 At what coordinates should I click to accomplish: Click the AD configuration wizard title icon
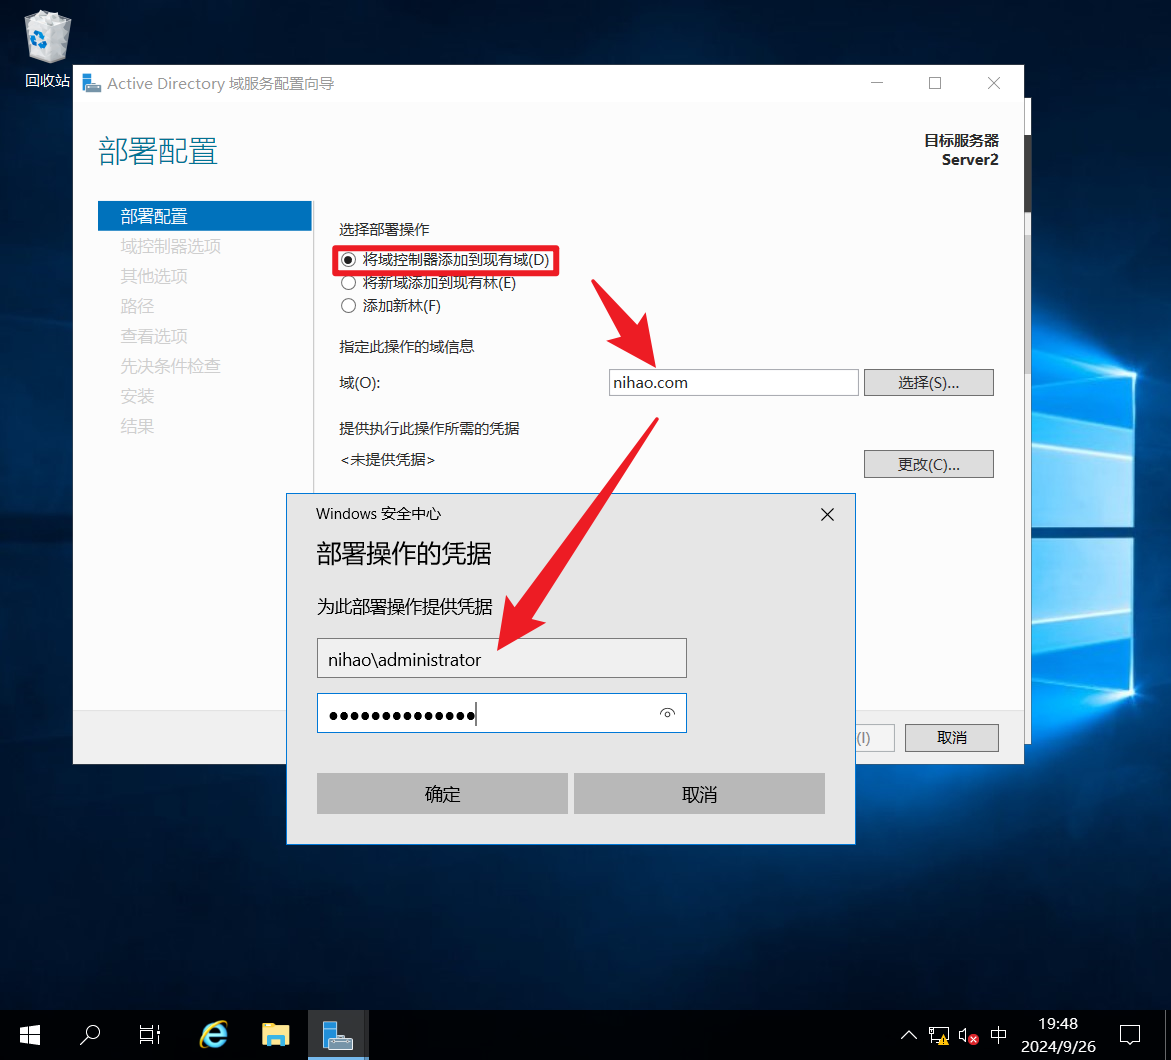91,83
